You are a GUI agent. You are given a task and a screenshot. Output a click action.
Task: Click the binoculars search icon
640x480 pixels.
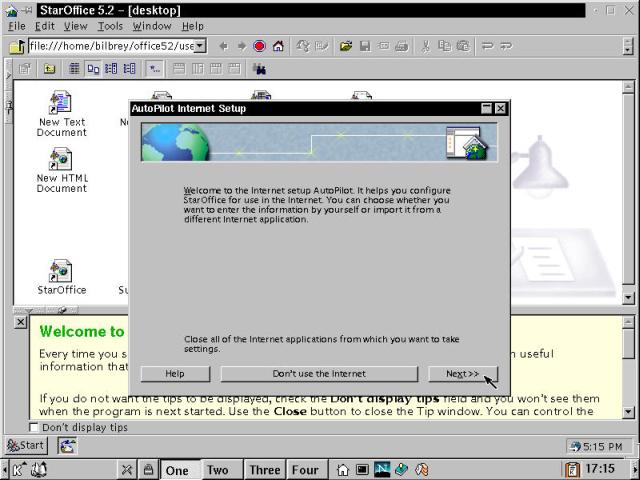[260, 69]
